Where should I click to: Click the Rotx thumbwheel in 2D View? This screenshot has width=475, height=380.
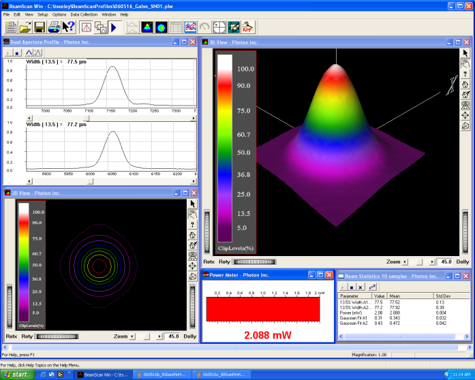[9, 306]
